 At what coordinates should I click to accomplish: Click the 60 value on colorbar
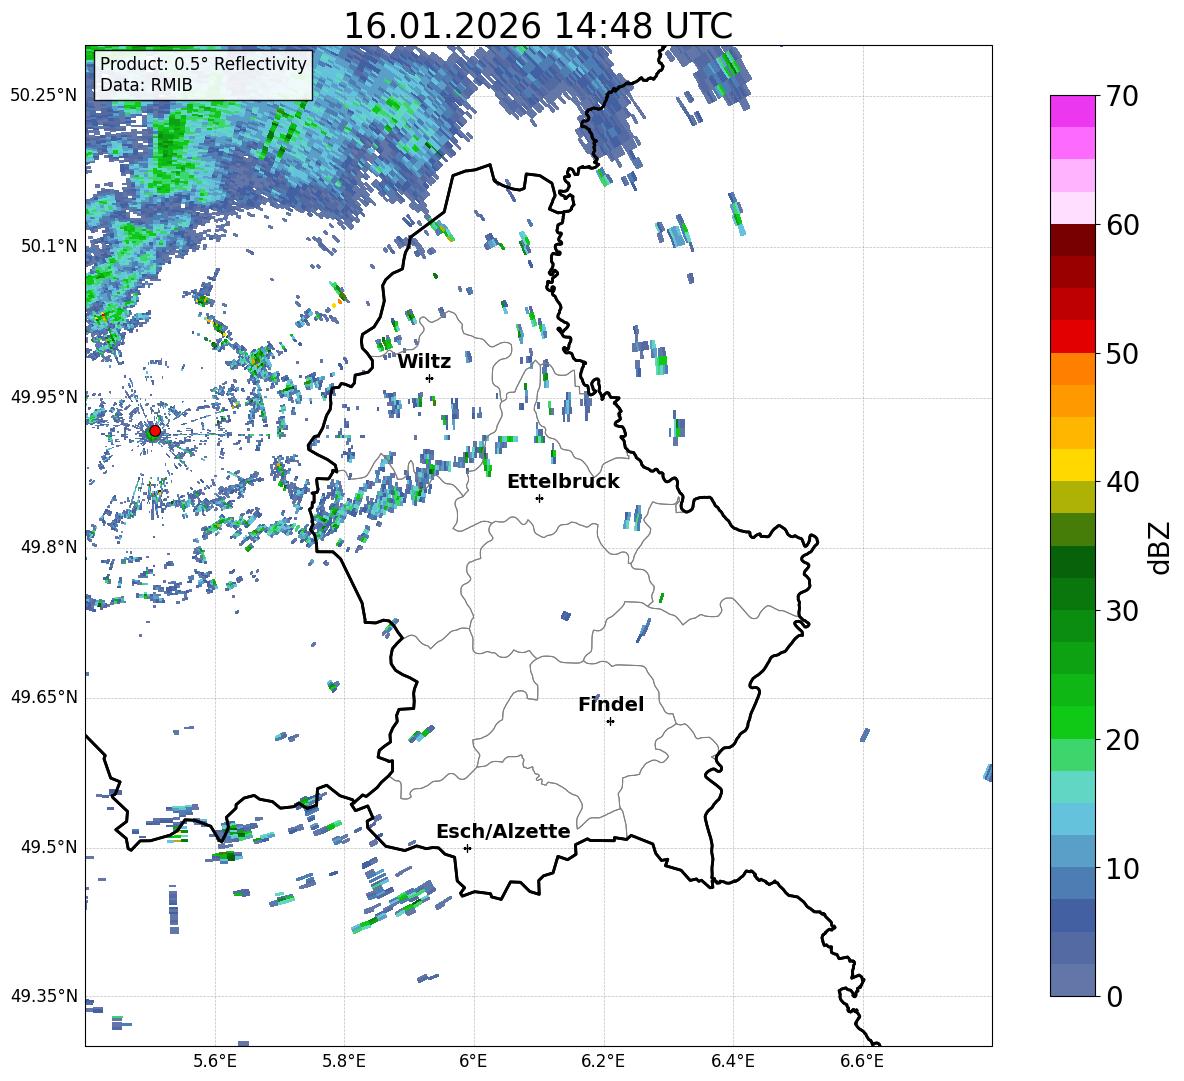coord(1122,225)
